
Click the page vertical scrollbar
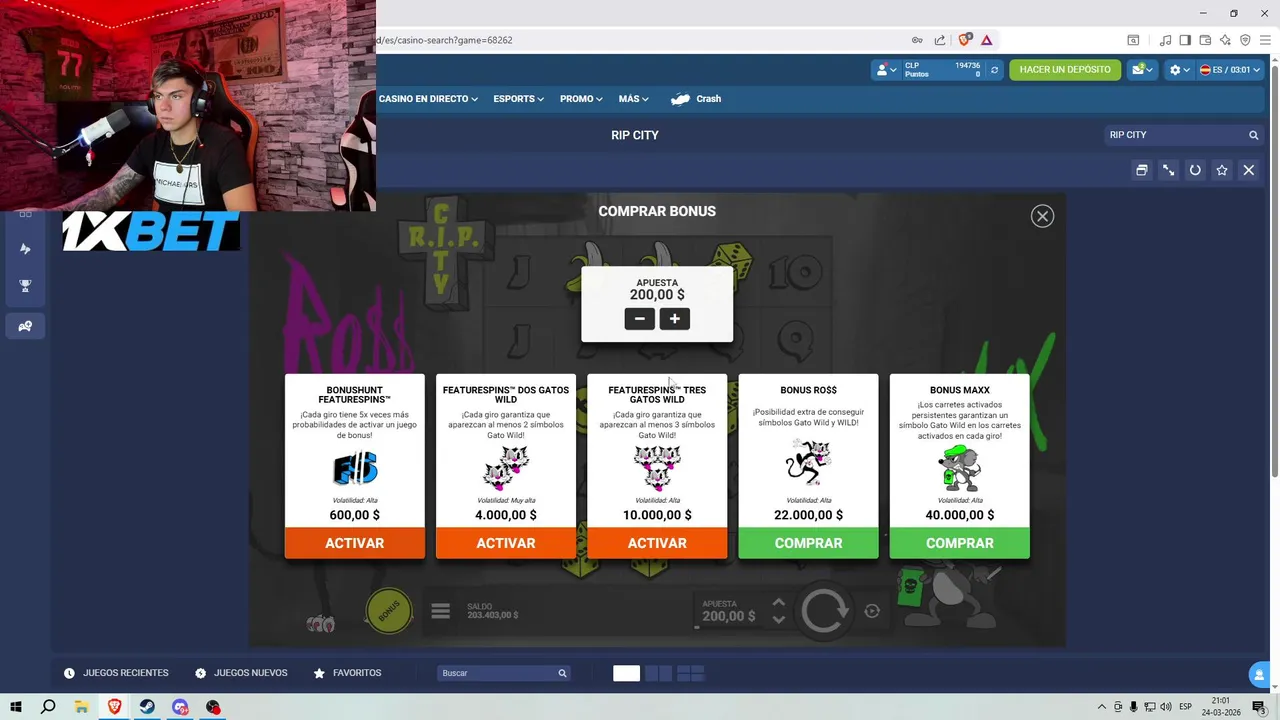[1274, 271]
